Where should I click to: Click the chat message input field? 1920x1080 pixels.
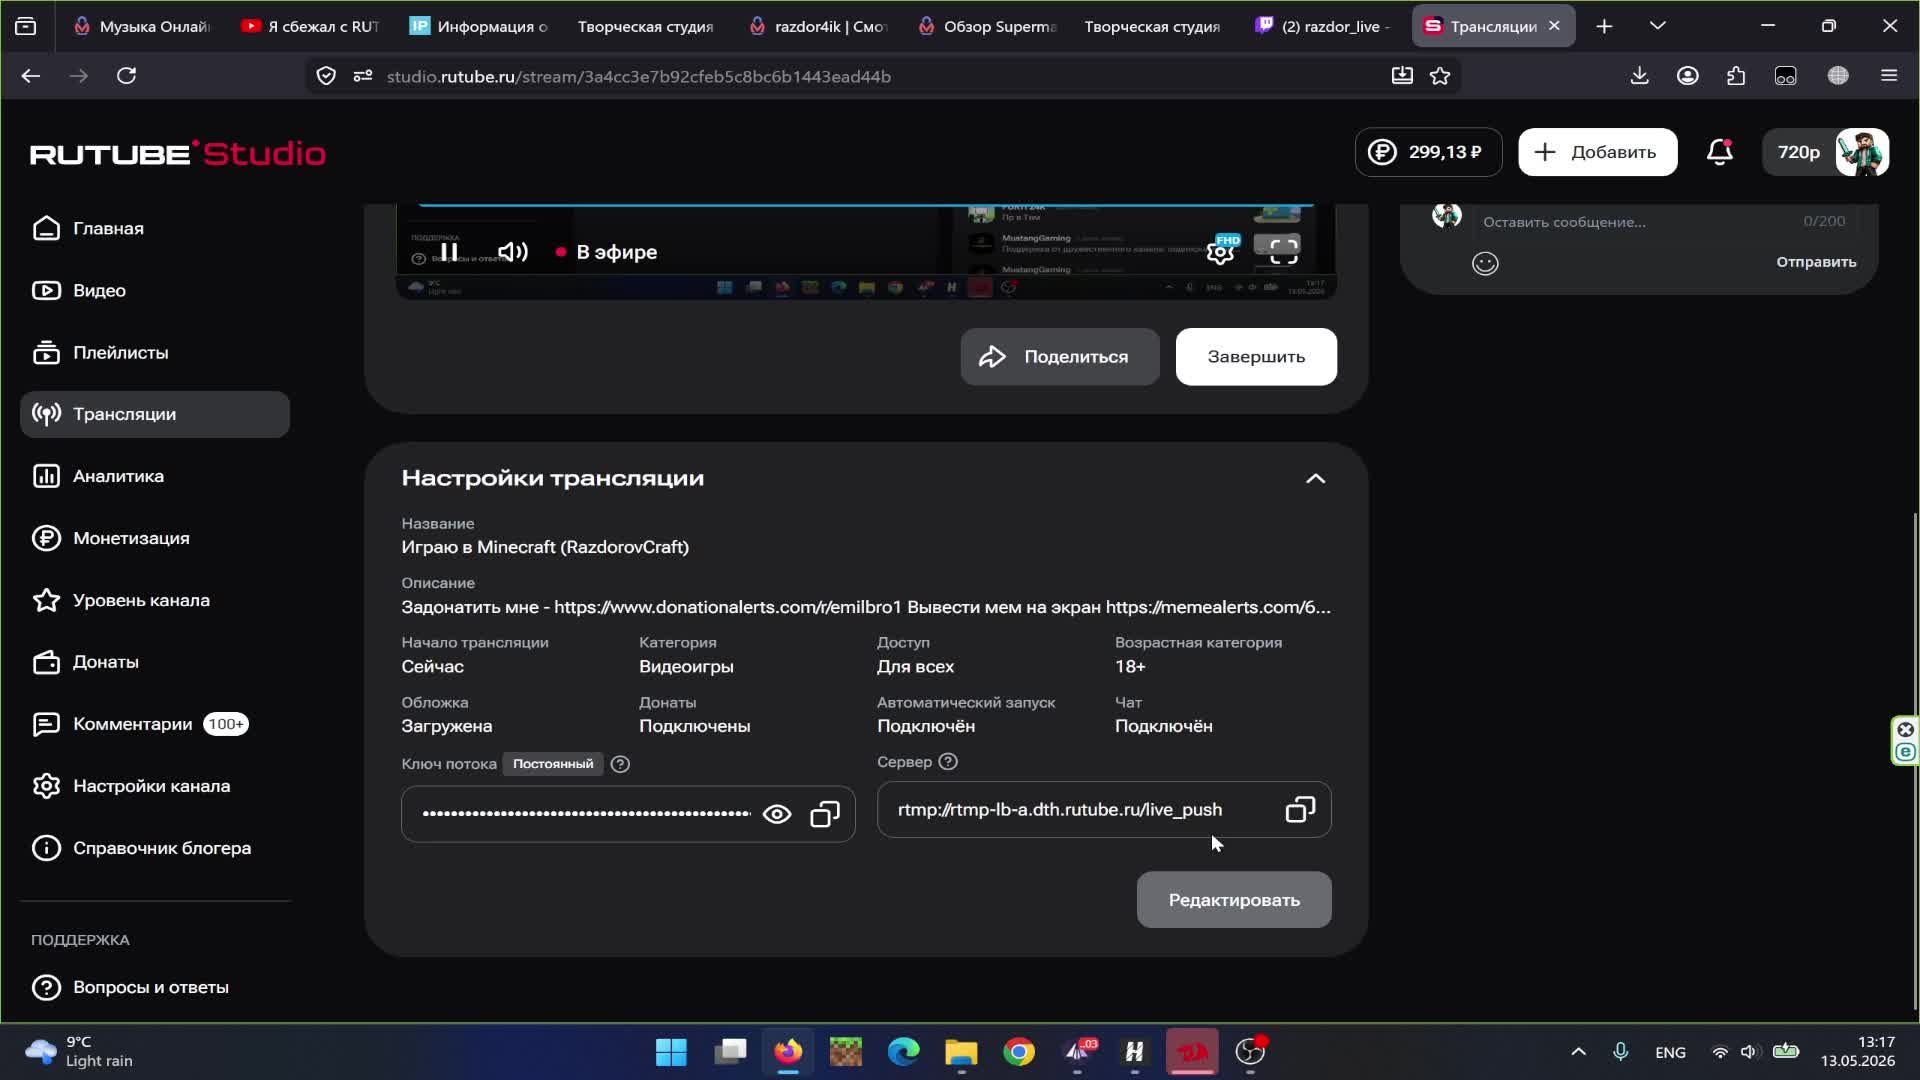click(1640, 222)
